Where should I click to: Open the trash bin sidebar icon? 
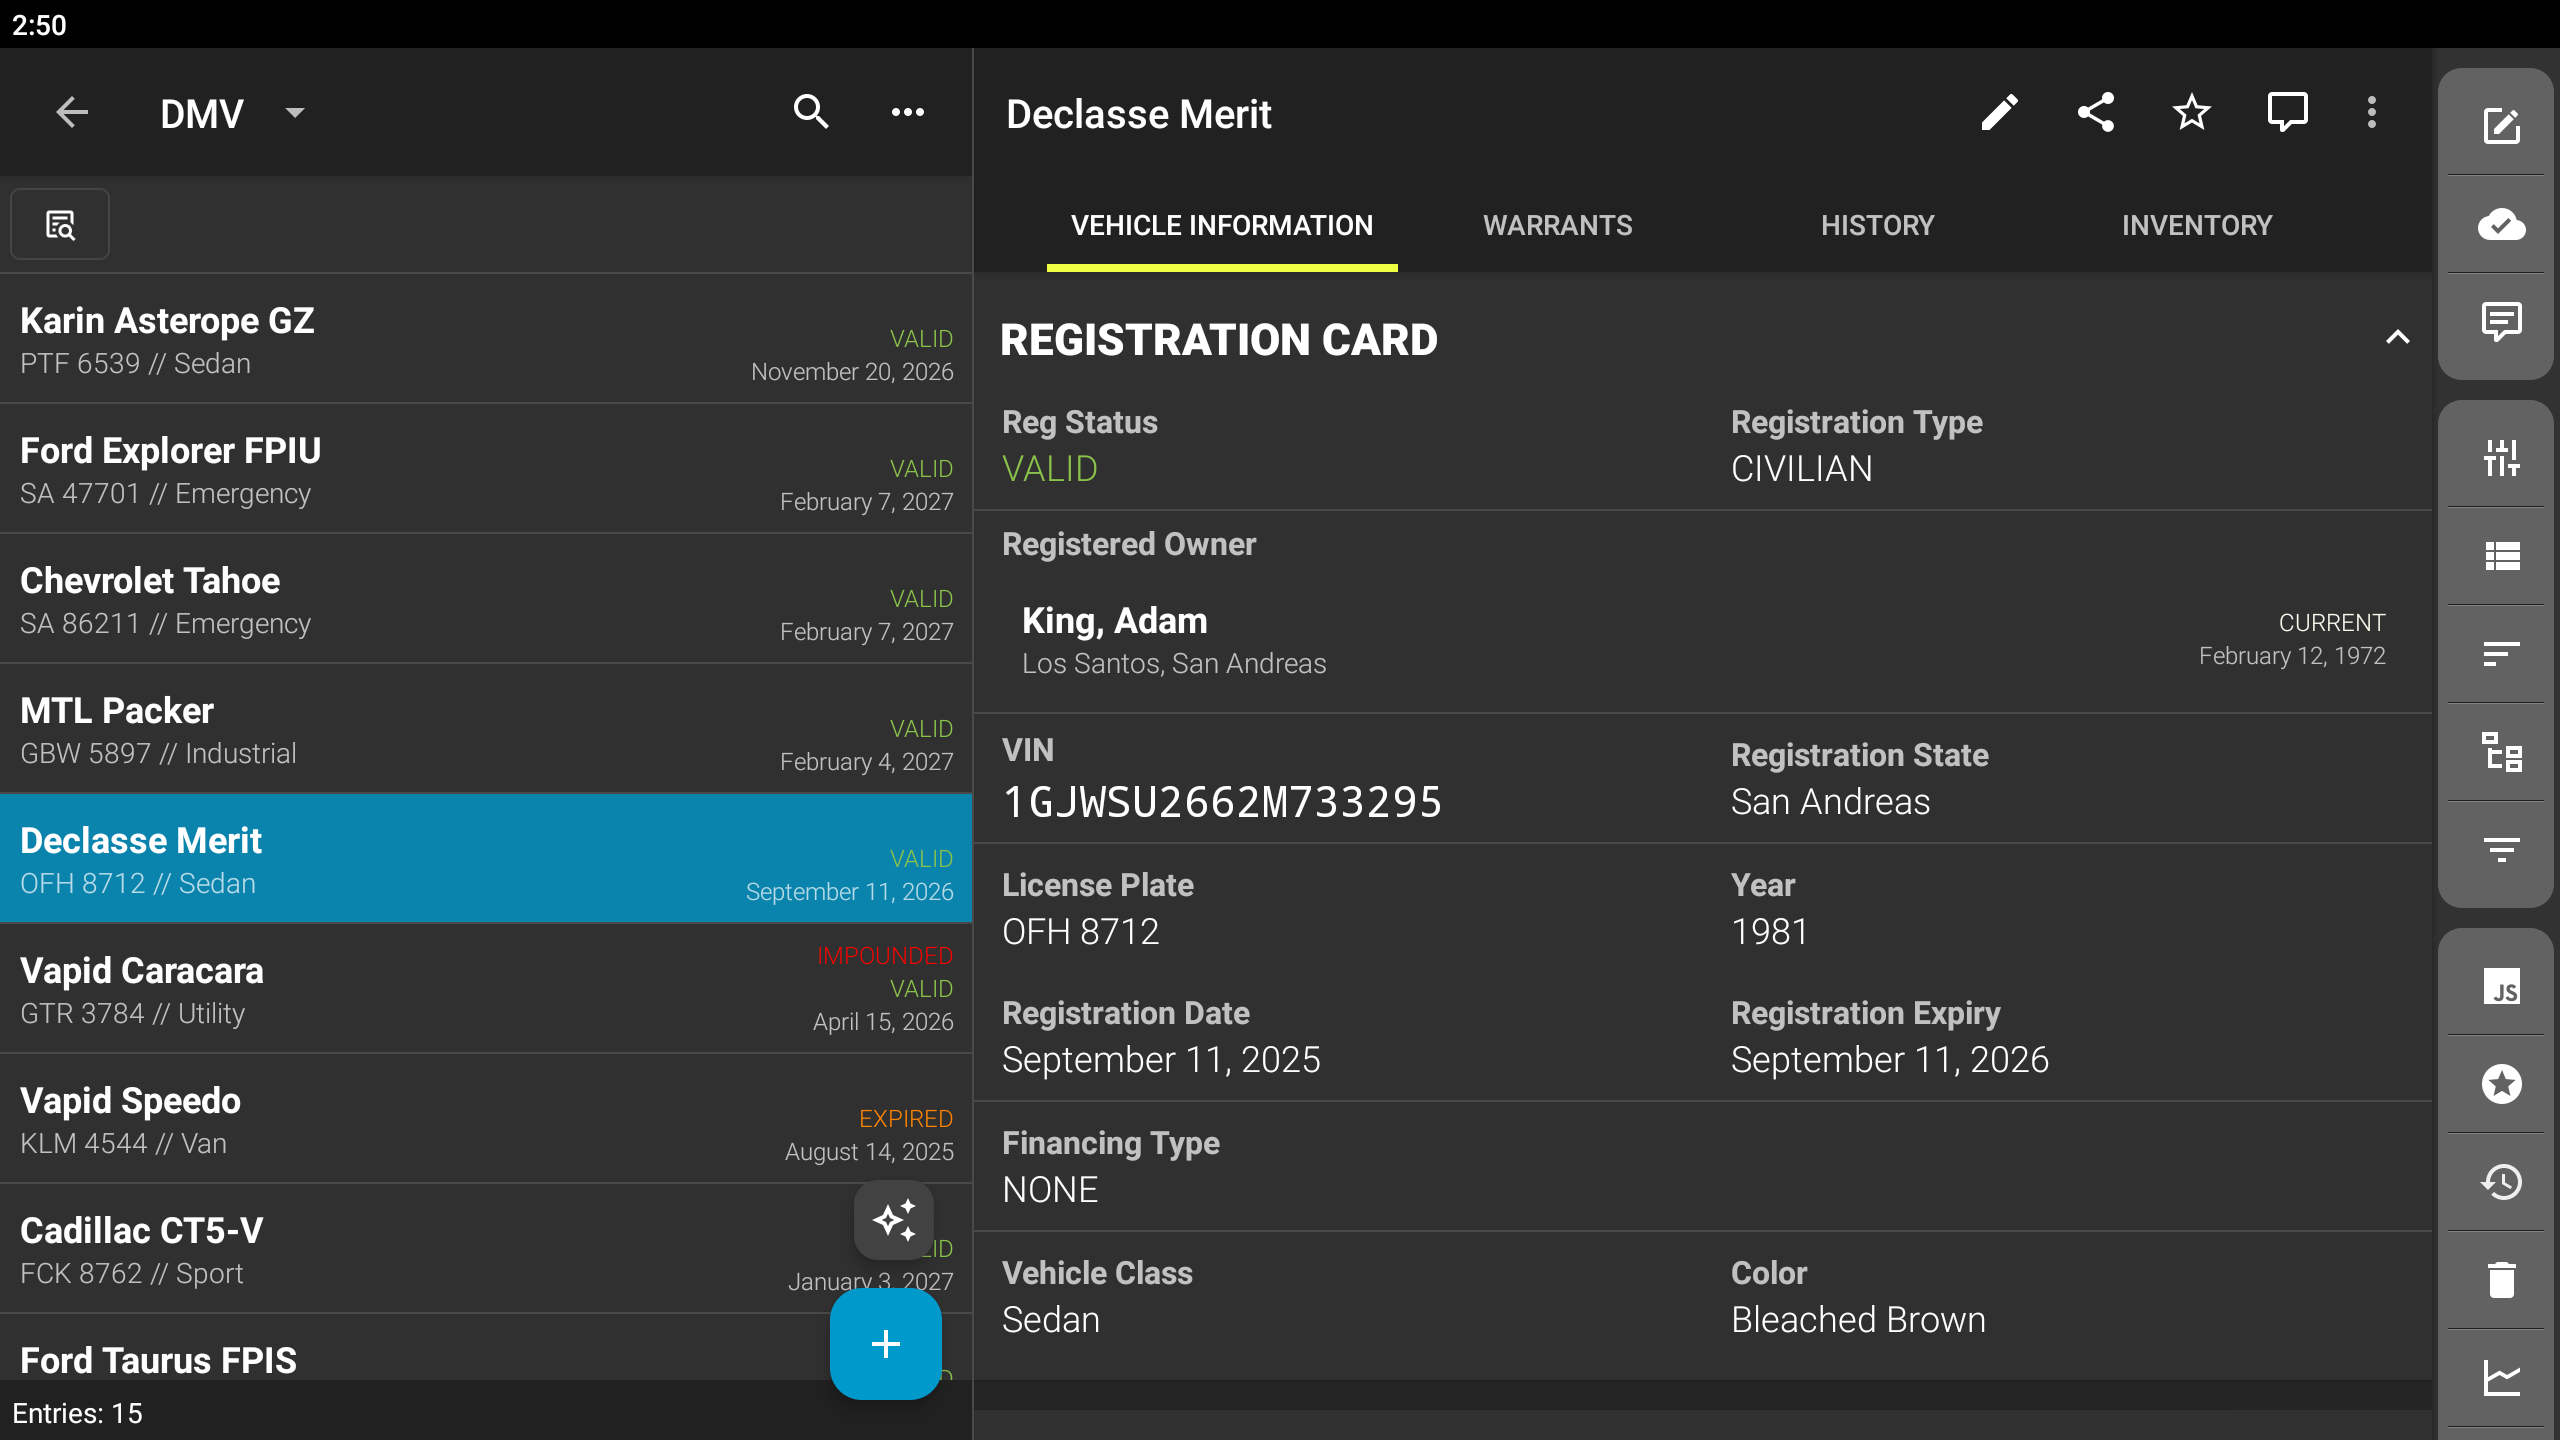2501,1280
